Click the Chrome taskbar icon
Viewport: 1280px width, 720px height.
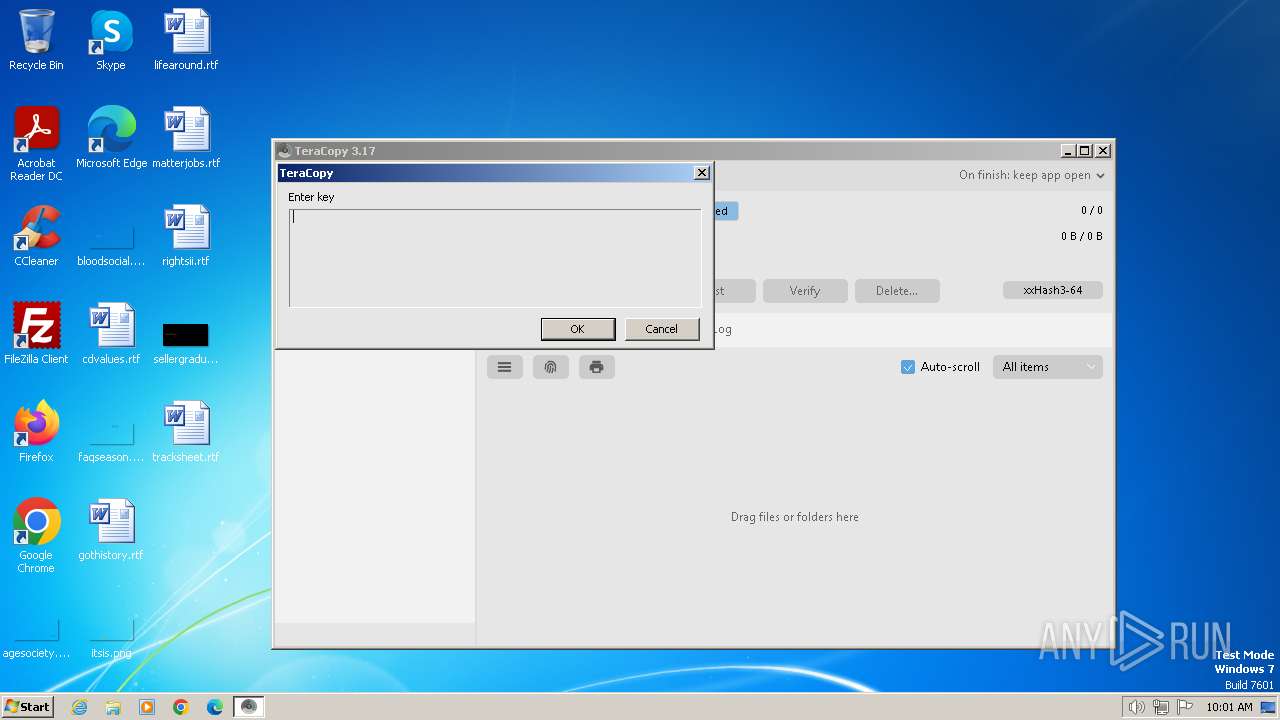click(181, 707)
